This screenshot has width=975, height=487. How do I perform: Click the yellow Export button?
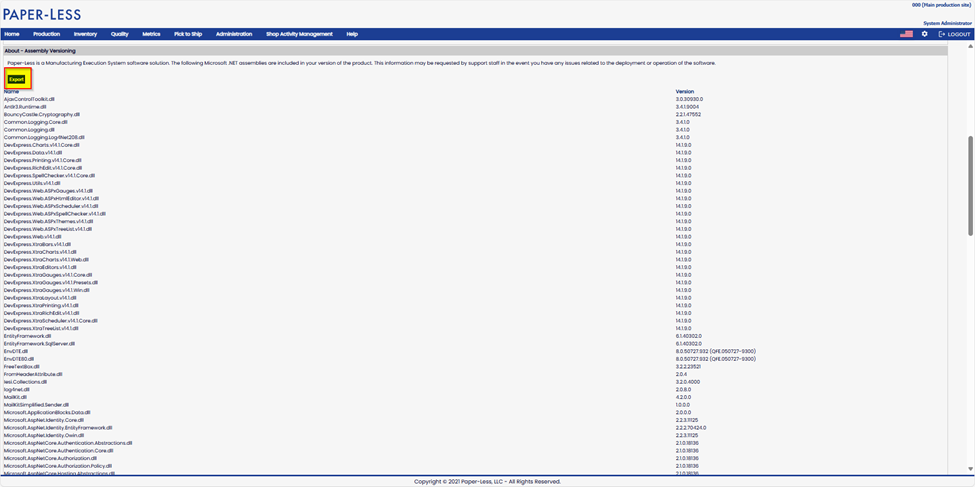(x=17, y=80)
